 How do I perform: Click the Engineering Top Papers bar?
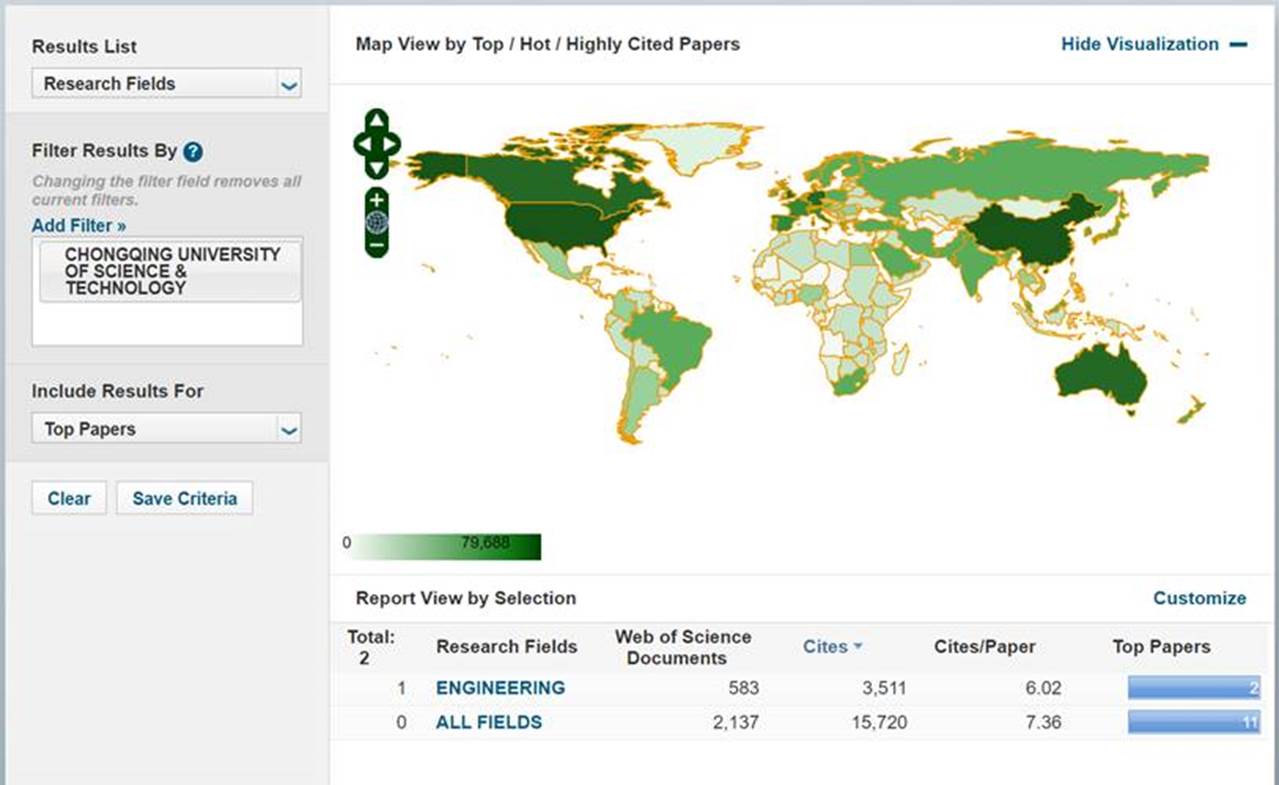pos(1193,688)
